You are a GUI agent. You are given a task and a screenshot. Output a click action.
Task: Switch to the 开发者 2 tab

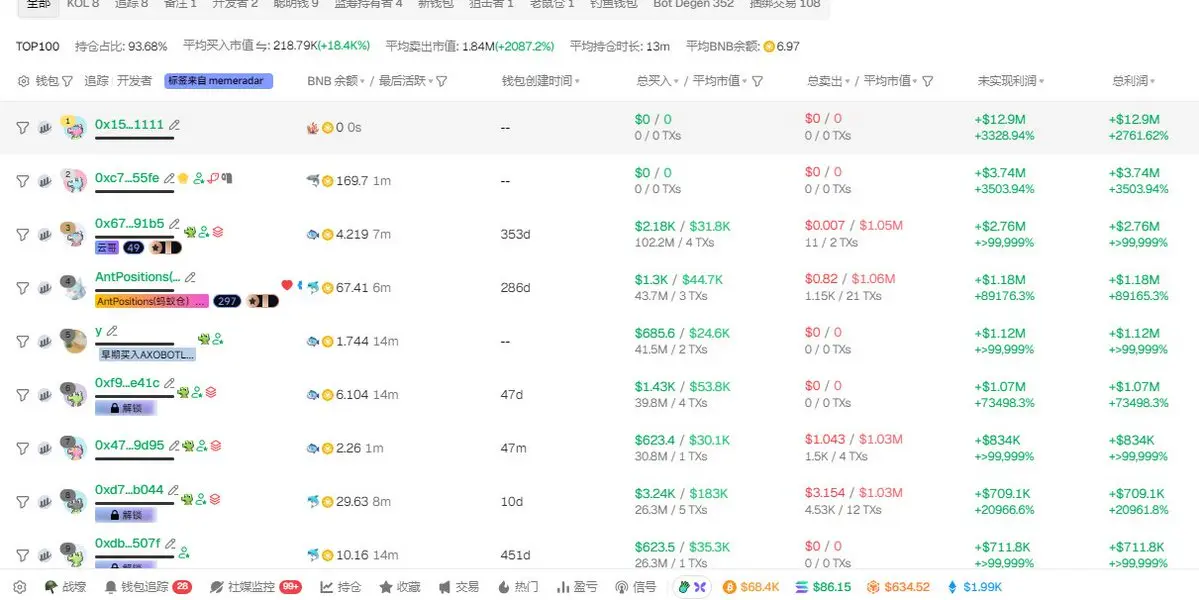(235, 4)
